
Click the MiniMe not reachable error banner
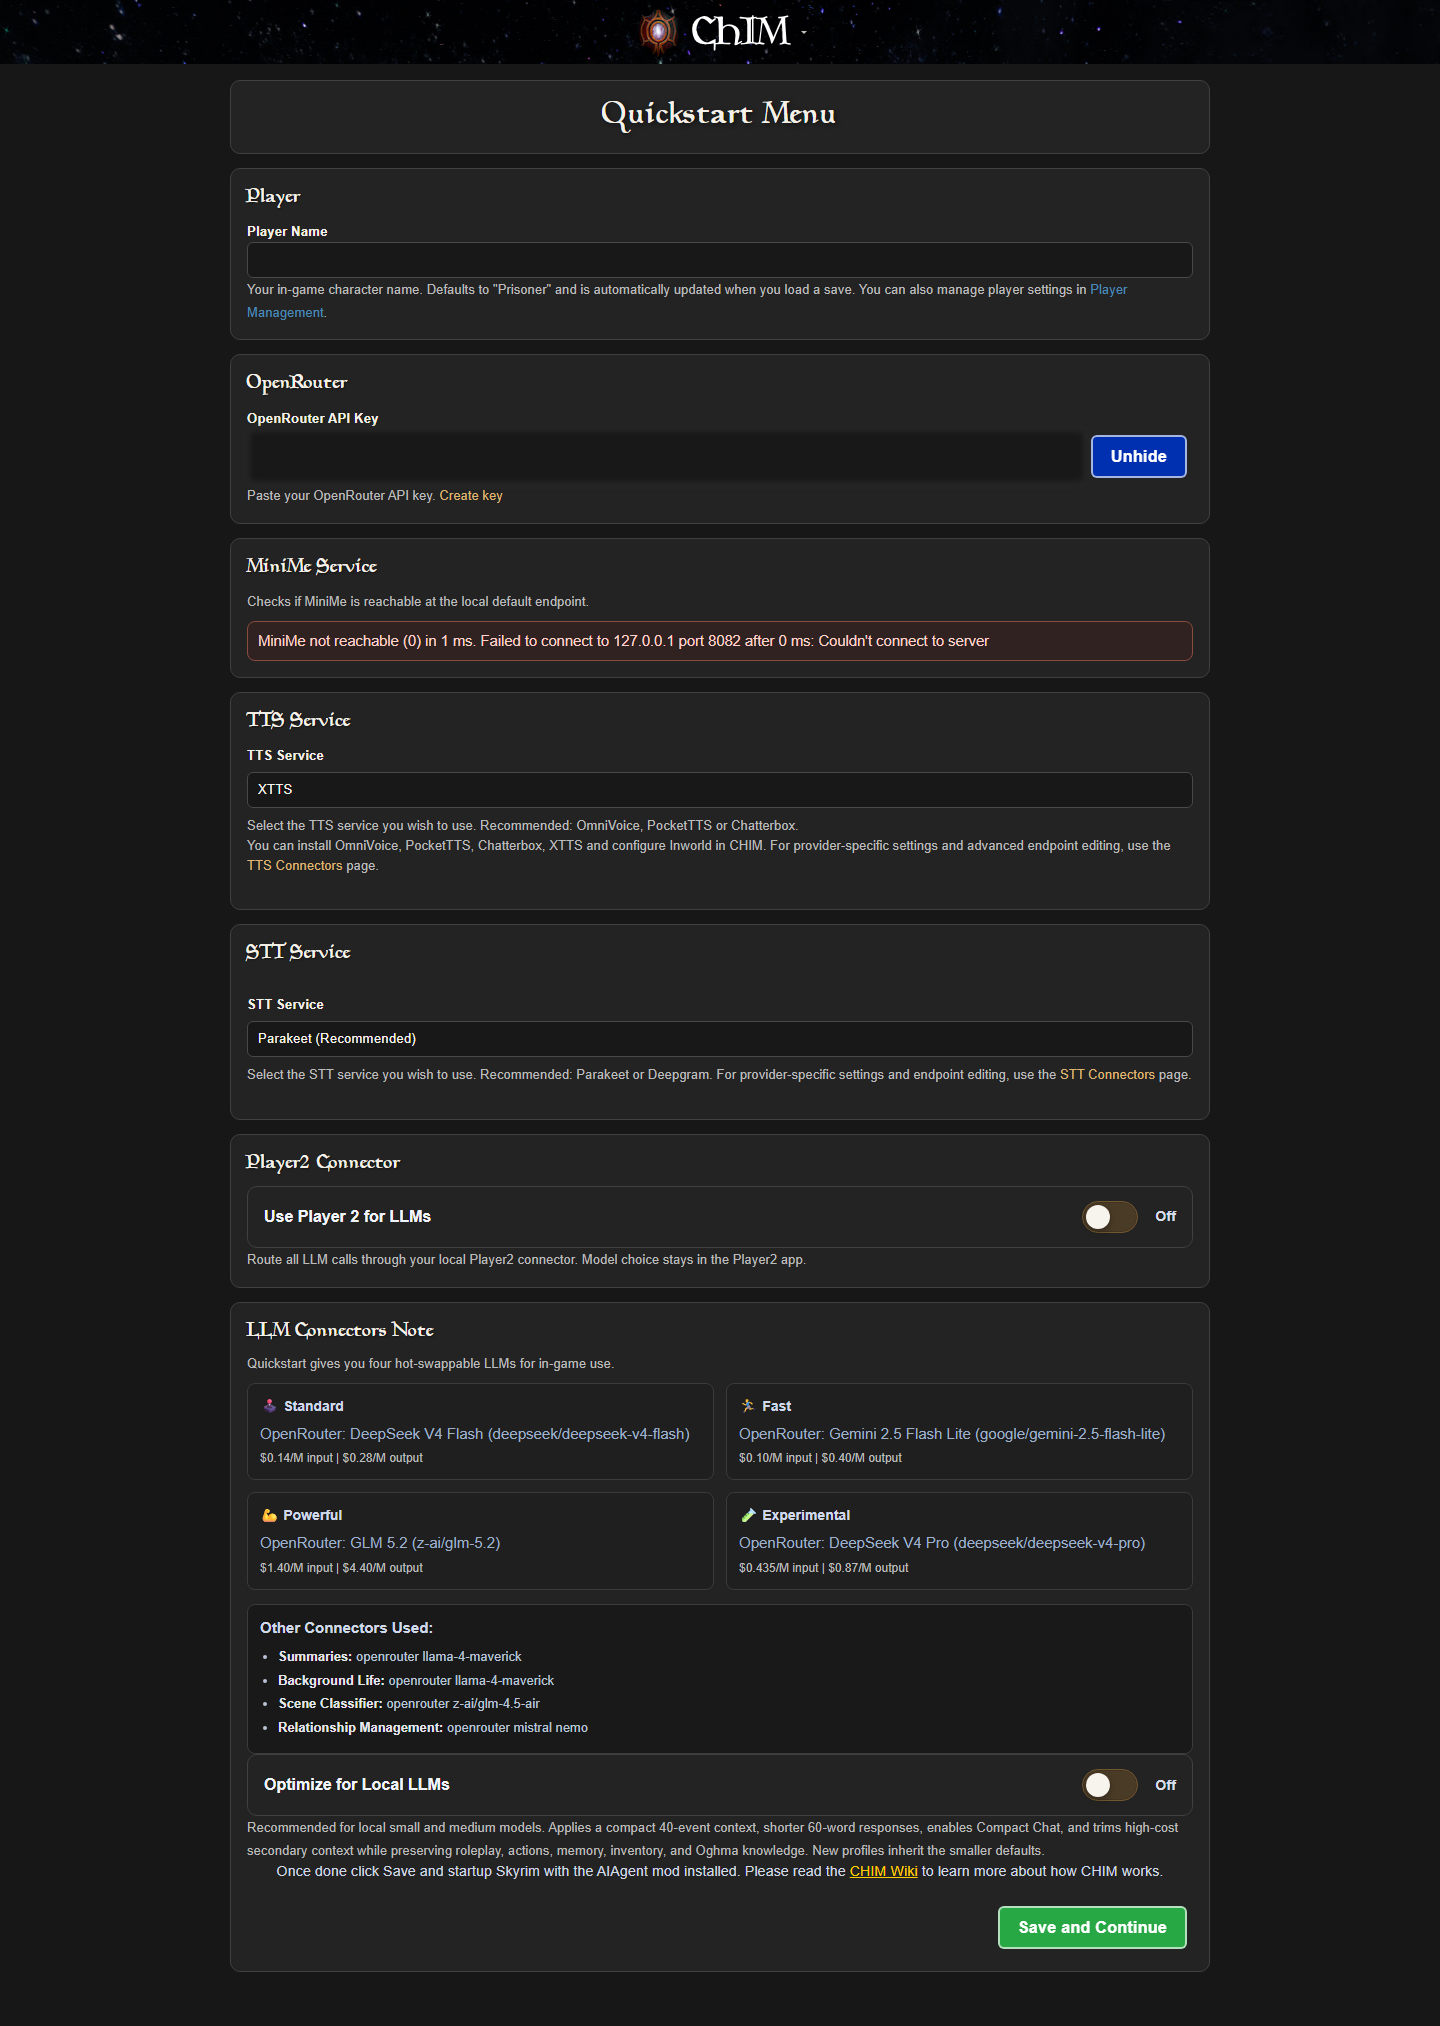719,641
